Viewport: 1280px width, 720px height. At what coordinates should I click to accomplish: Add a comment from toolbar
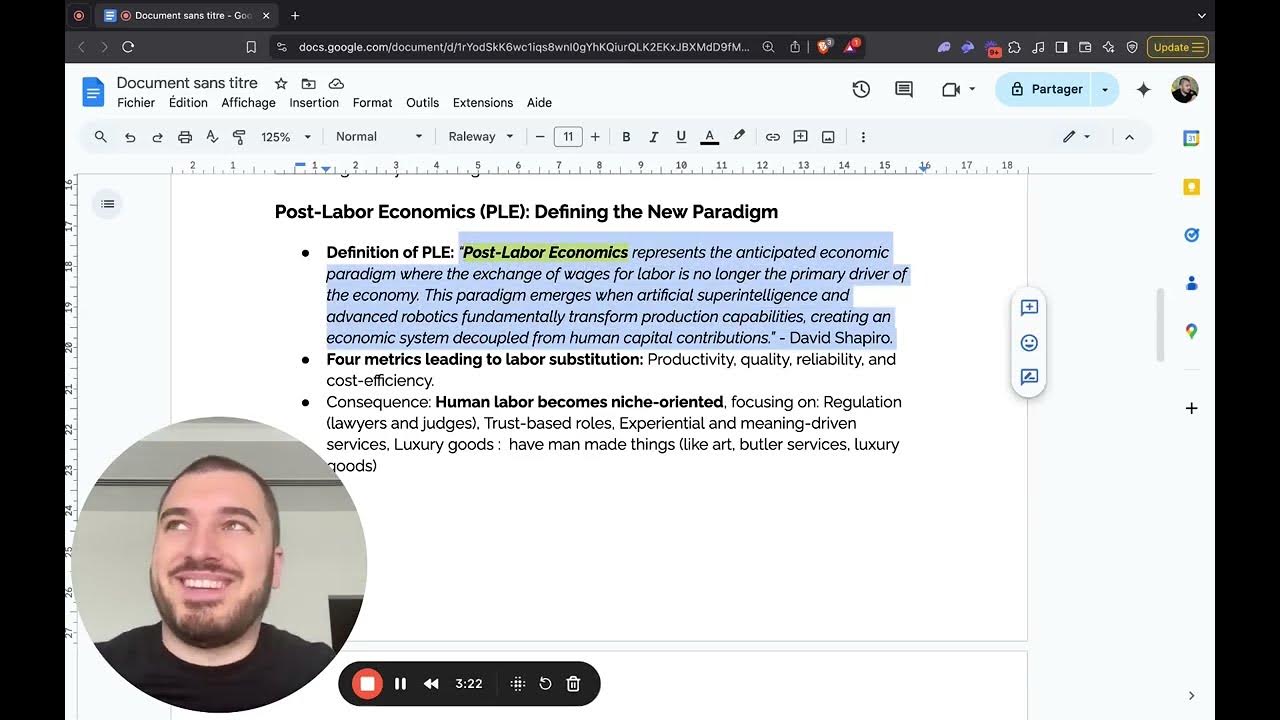tap(800, 137)
